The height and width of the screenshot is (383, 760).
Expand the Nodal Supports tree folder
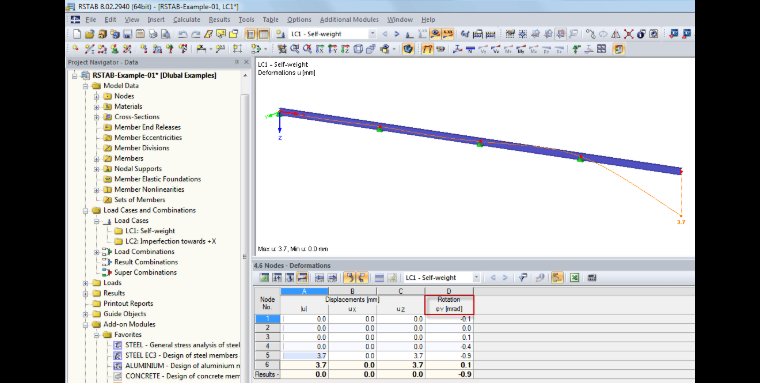click(97, 169)
